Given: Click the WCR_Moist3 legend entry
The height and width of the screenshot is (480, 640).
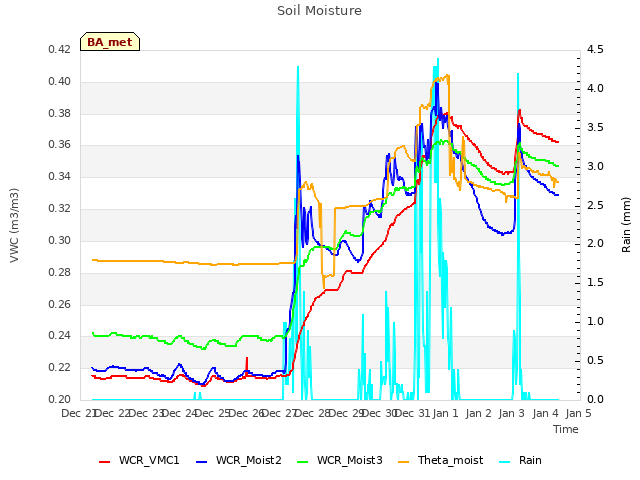Looking at the screenshot, I should click(x=340, y=460).
